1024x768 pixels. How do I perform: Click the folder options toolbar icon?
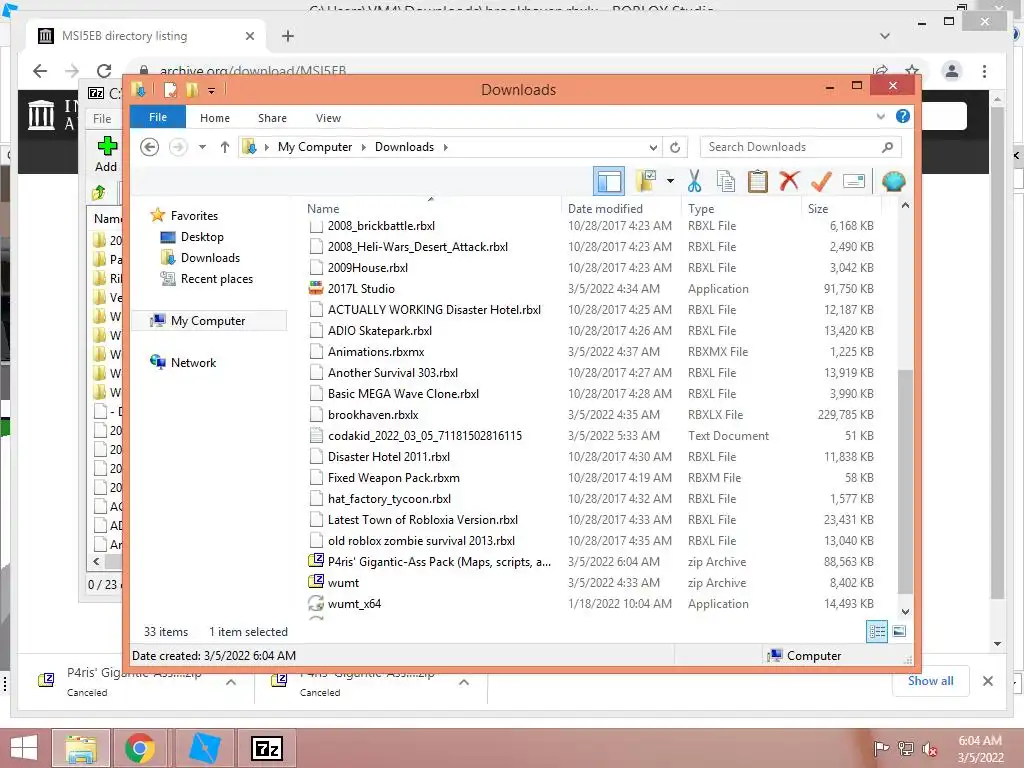[x=645, y=181]
